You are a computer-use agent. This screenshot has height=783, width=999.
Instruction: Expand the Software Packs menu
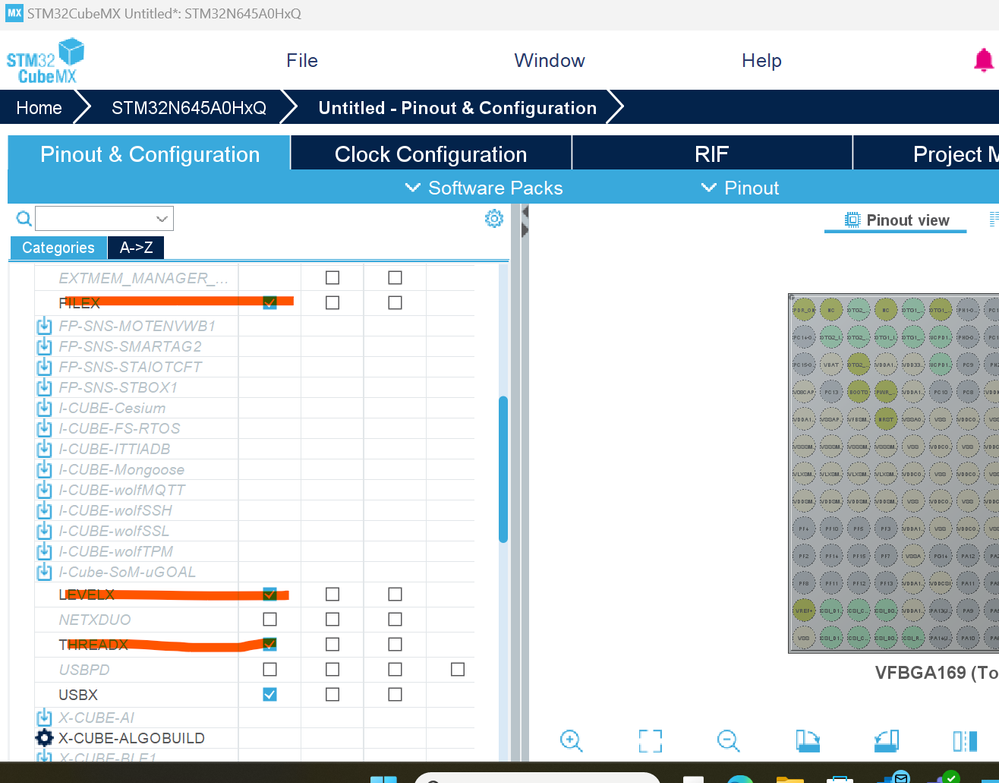click(484, 188)
